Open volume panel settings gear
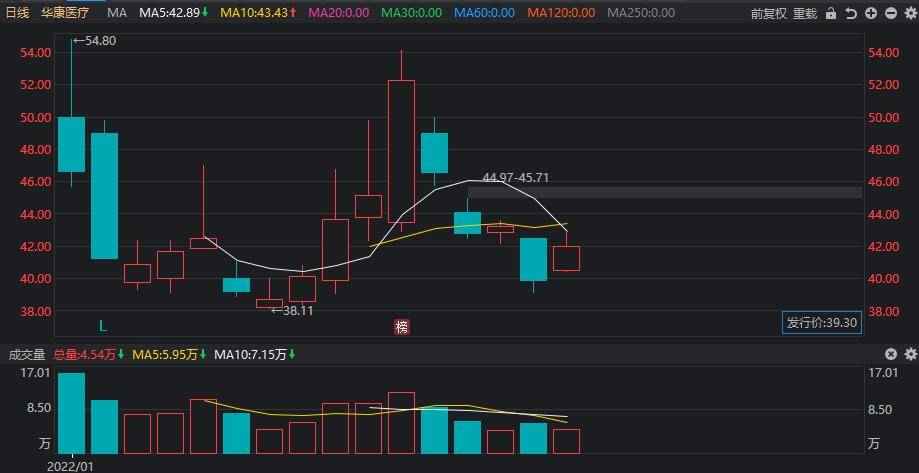This screenshot has width=919, height=473. (909, 354)
